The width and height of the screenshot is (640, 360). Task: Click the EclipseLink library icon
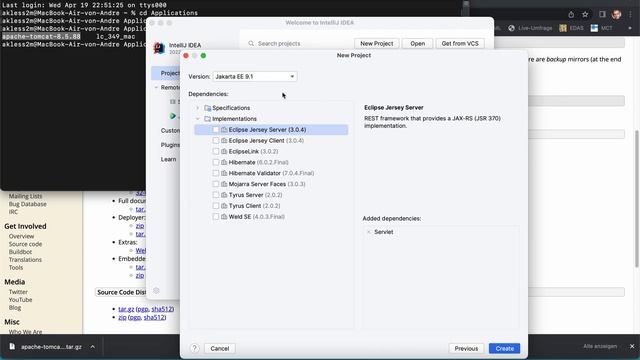click(224, 151)
